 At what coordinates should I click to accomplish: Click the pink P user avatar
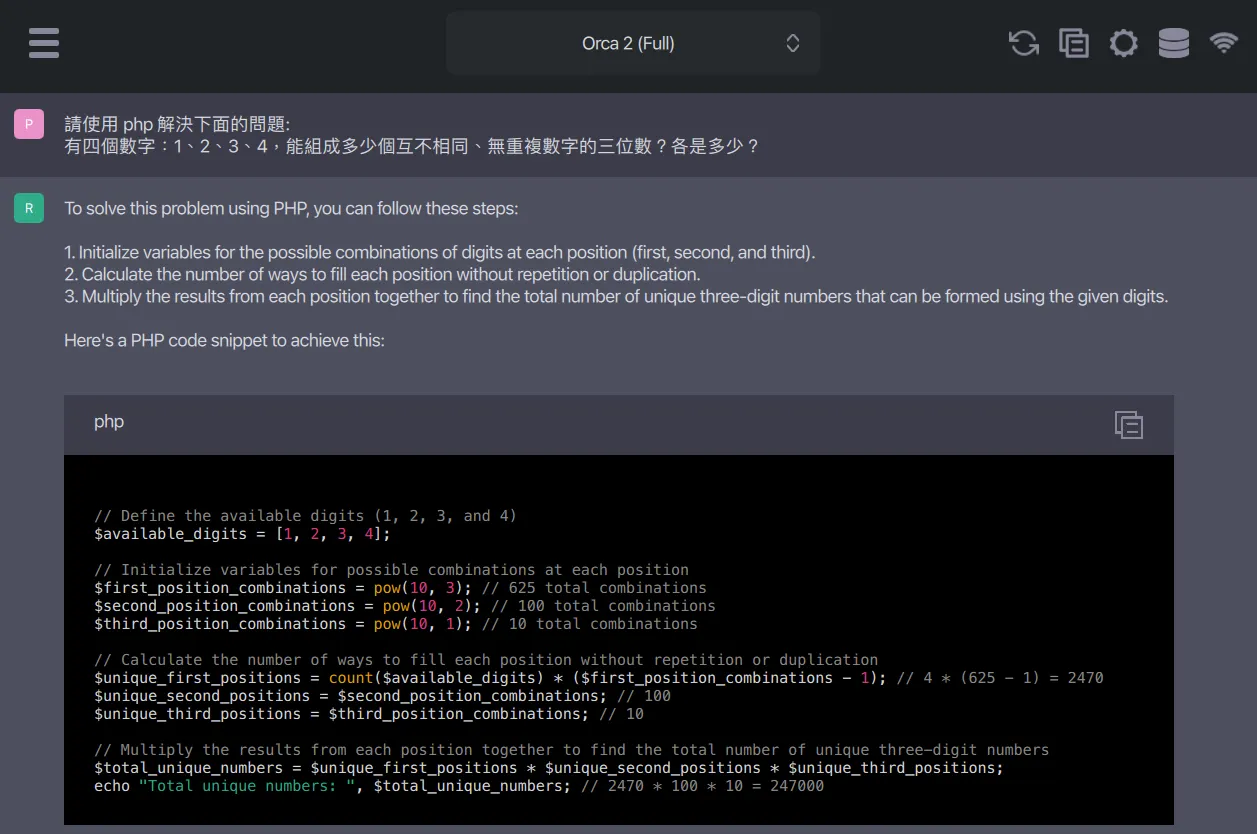click(29, 124)
